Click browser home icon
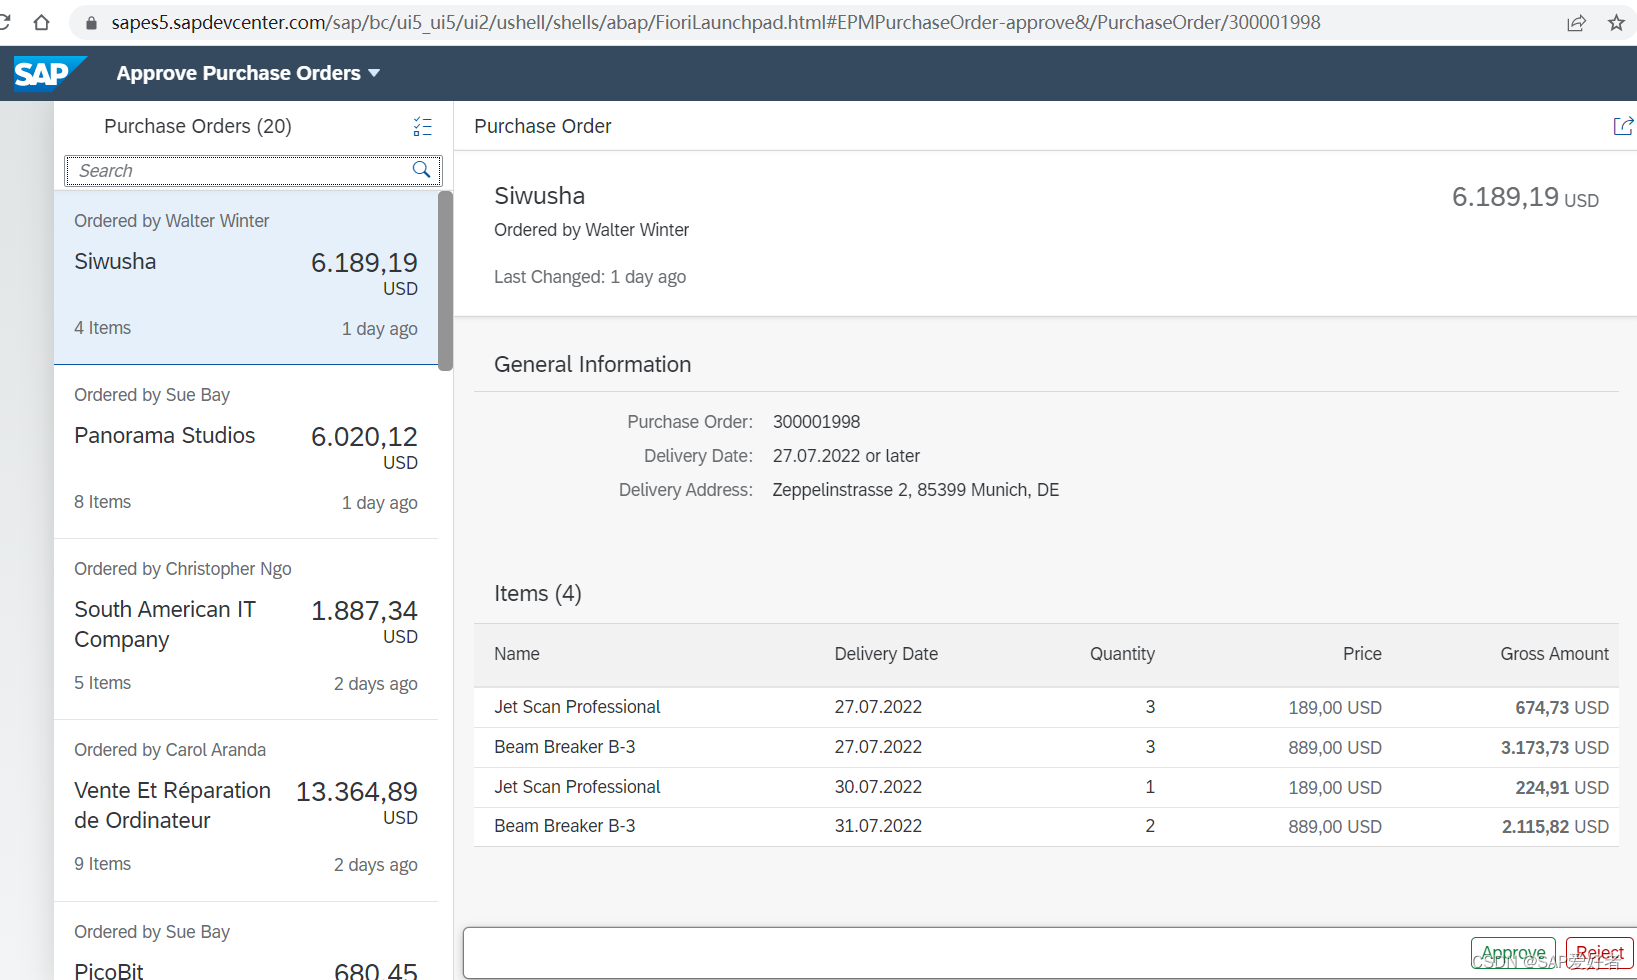The image size is (1637, 980). point(41,22)
